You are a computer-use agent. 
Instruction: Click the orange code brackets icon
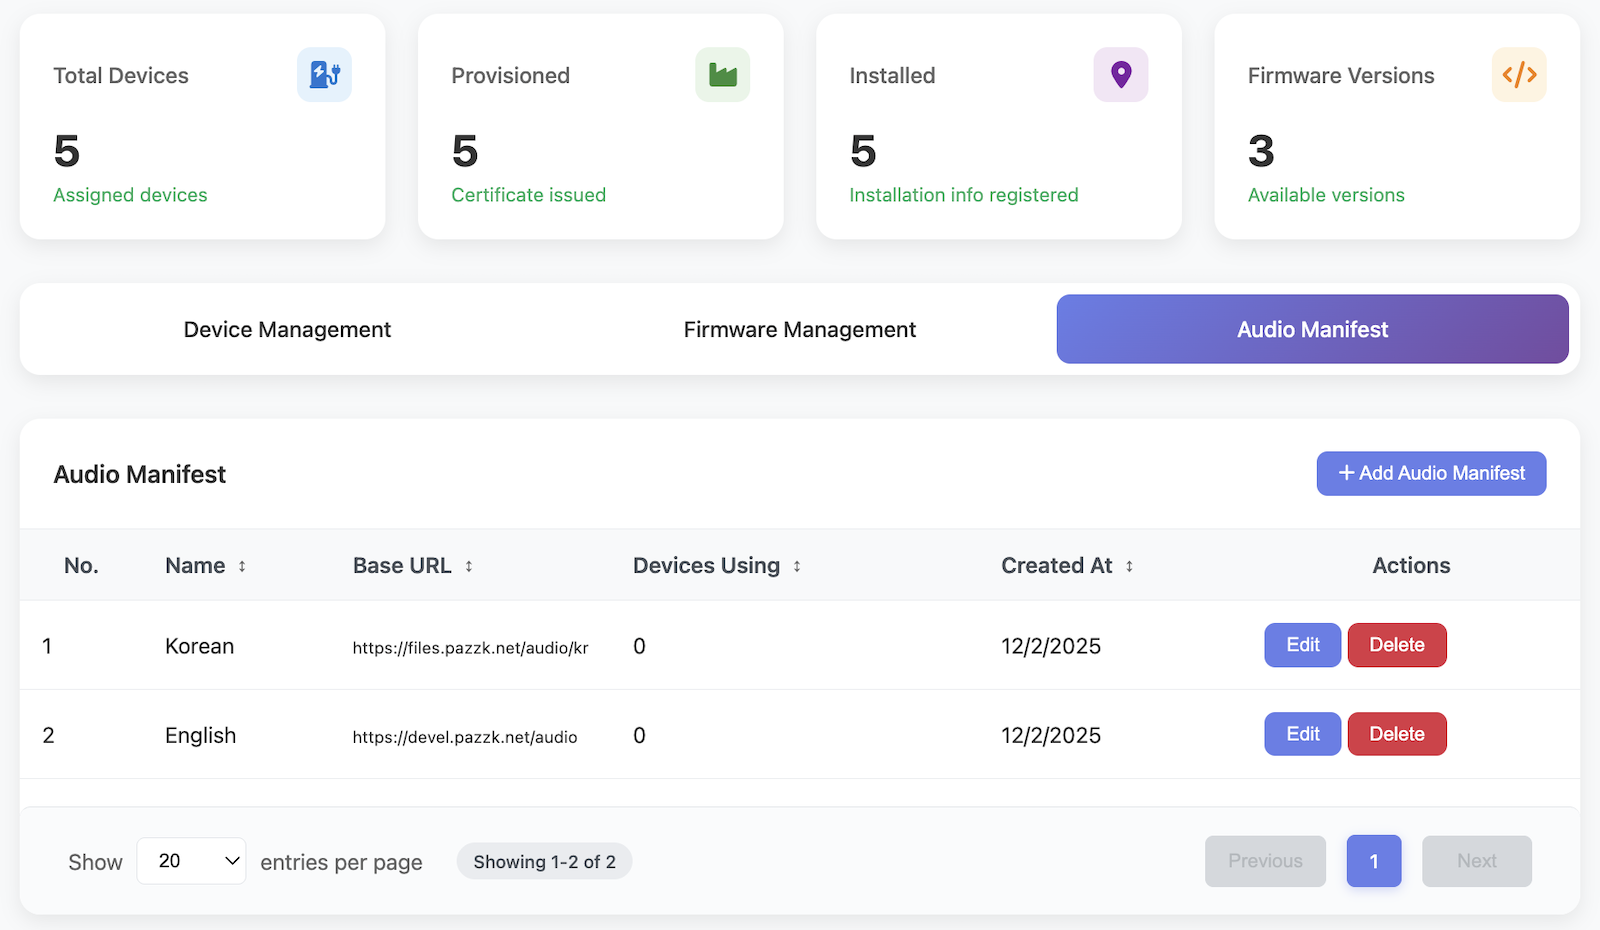(1518, 75)
